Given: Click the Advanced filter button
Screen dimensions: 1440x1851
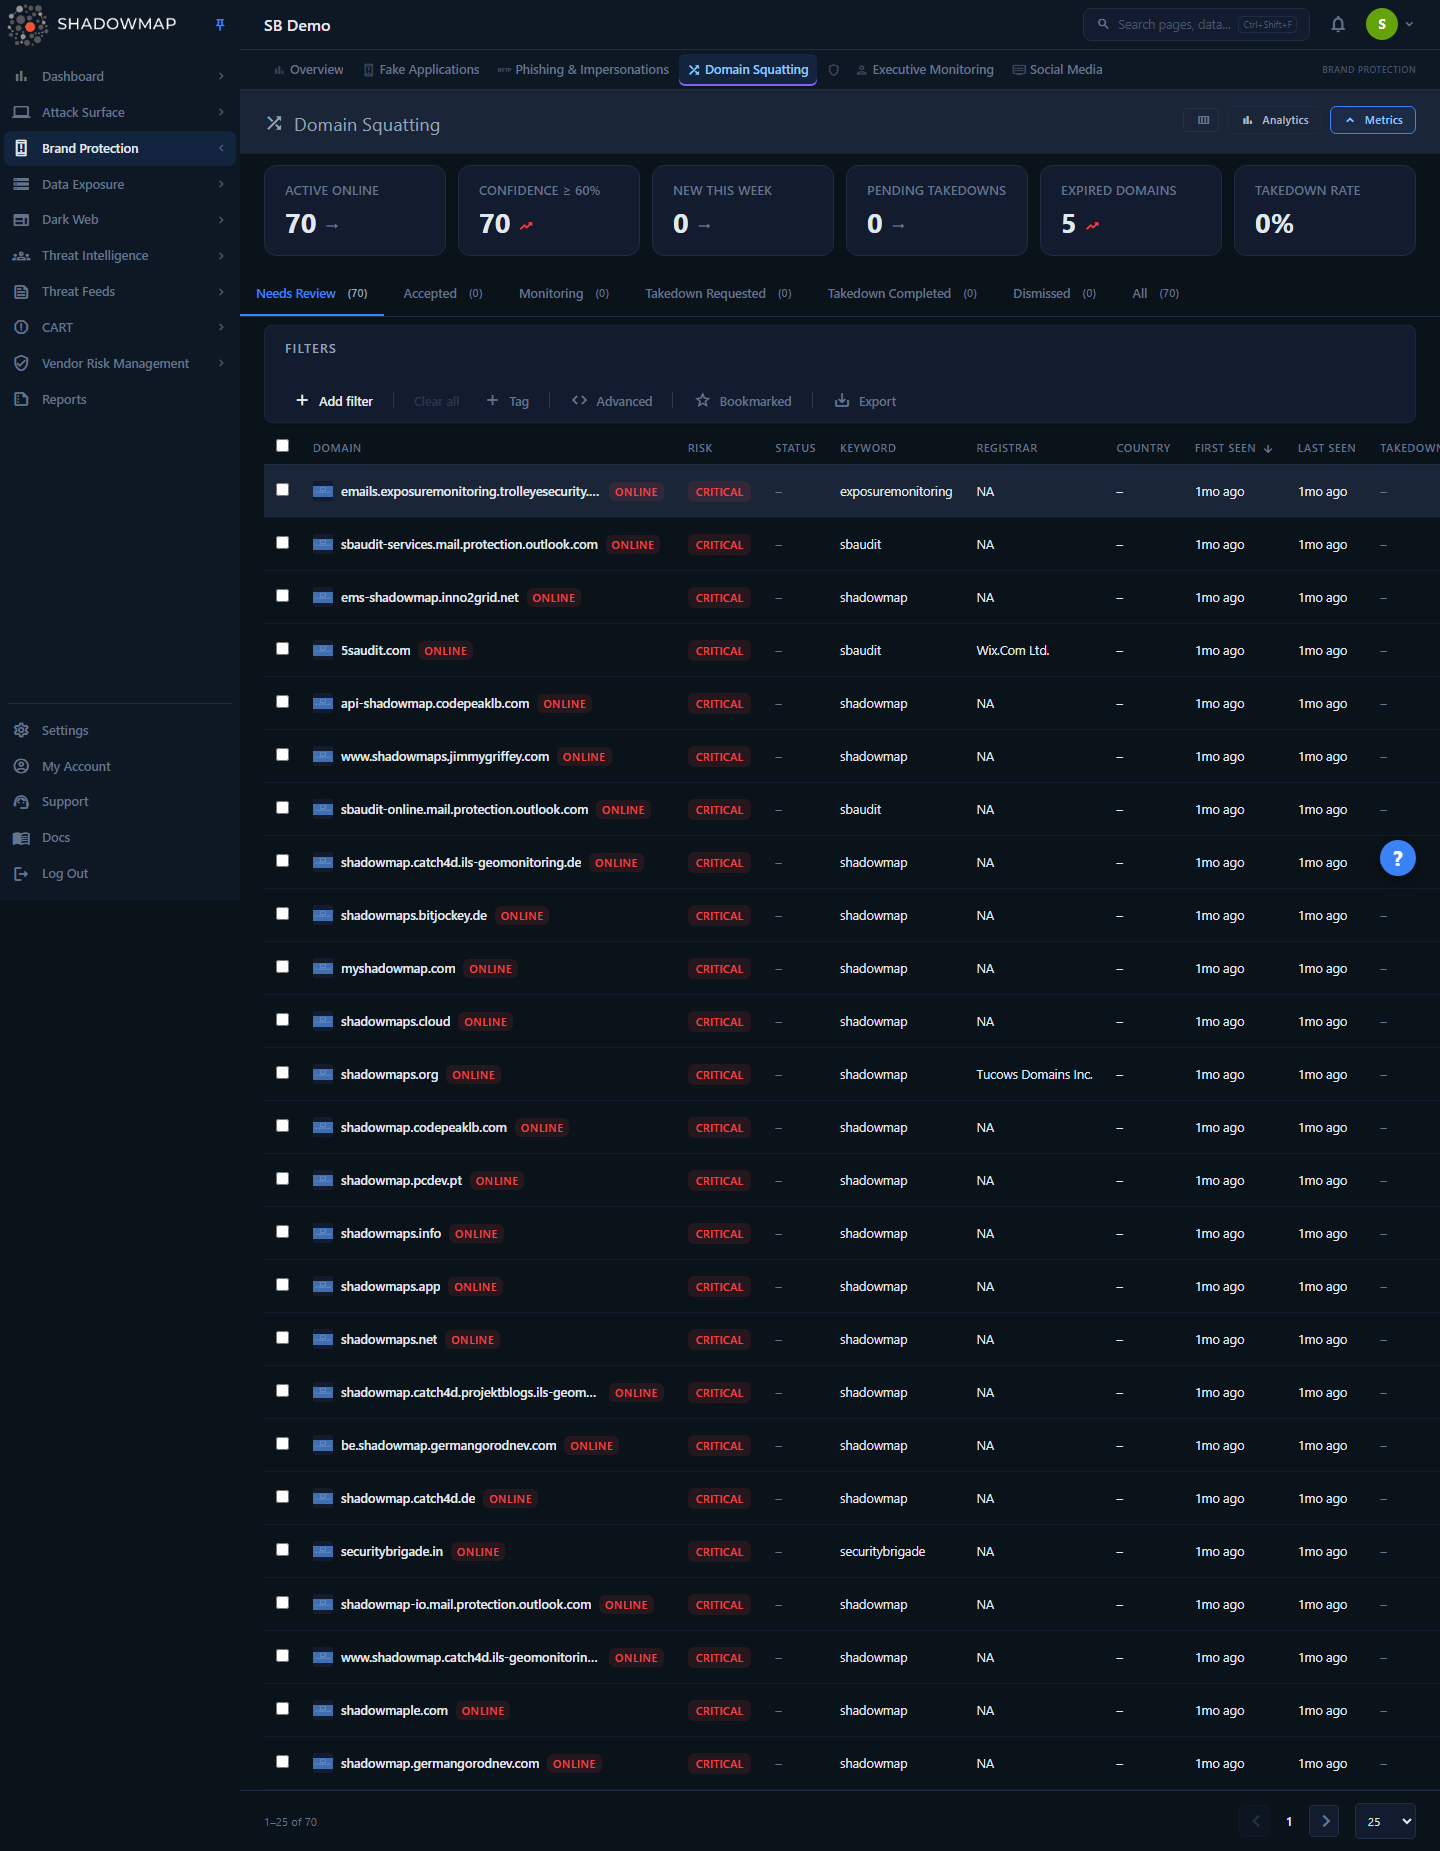Looking at the screenshot, I should pyautogui.click(x=612, y=401).
